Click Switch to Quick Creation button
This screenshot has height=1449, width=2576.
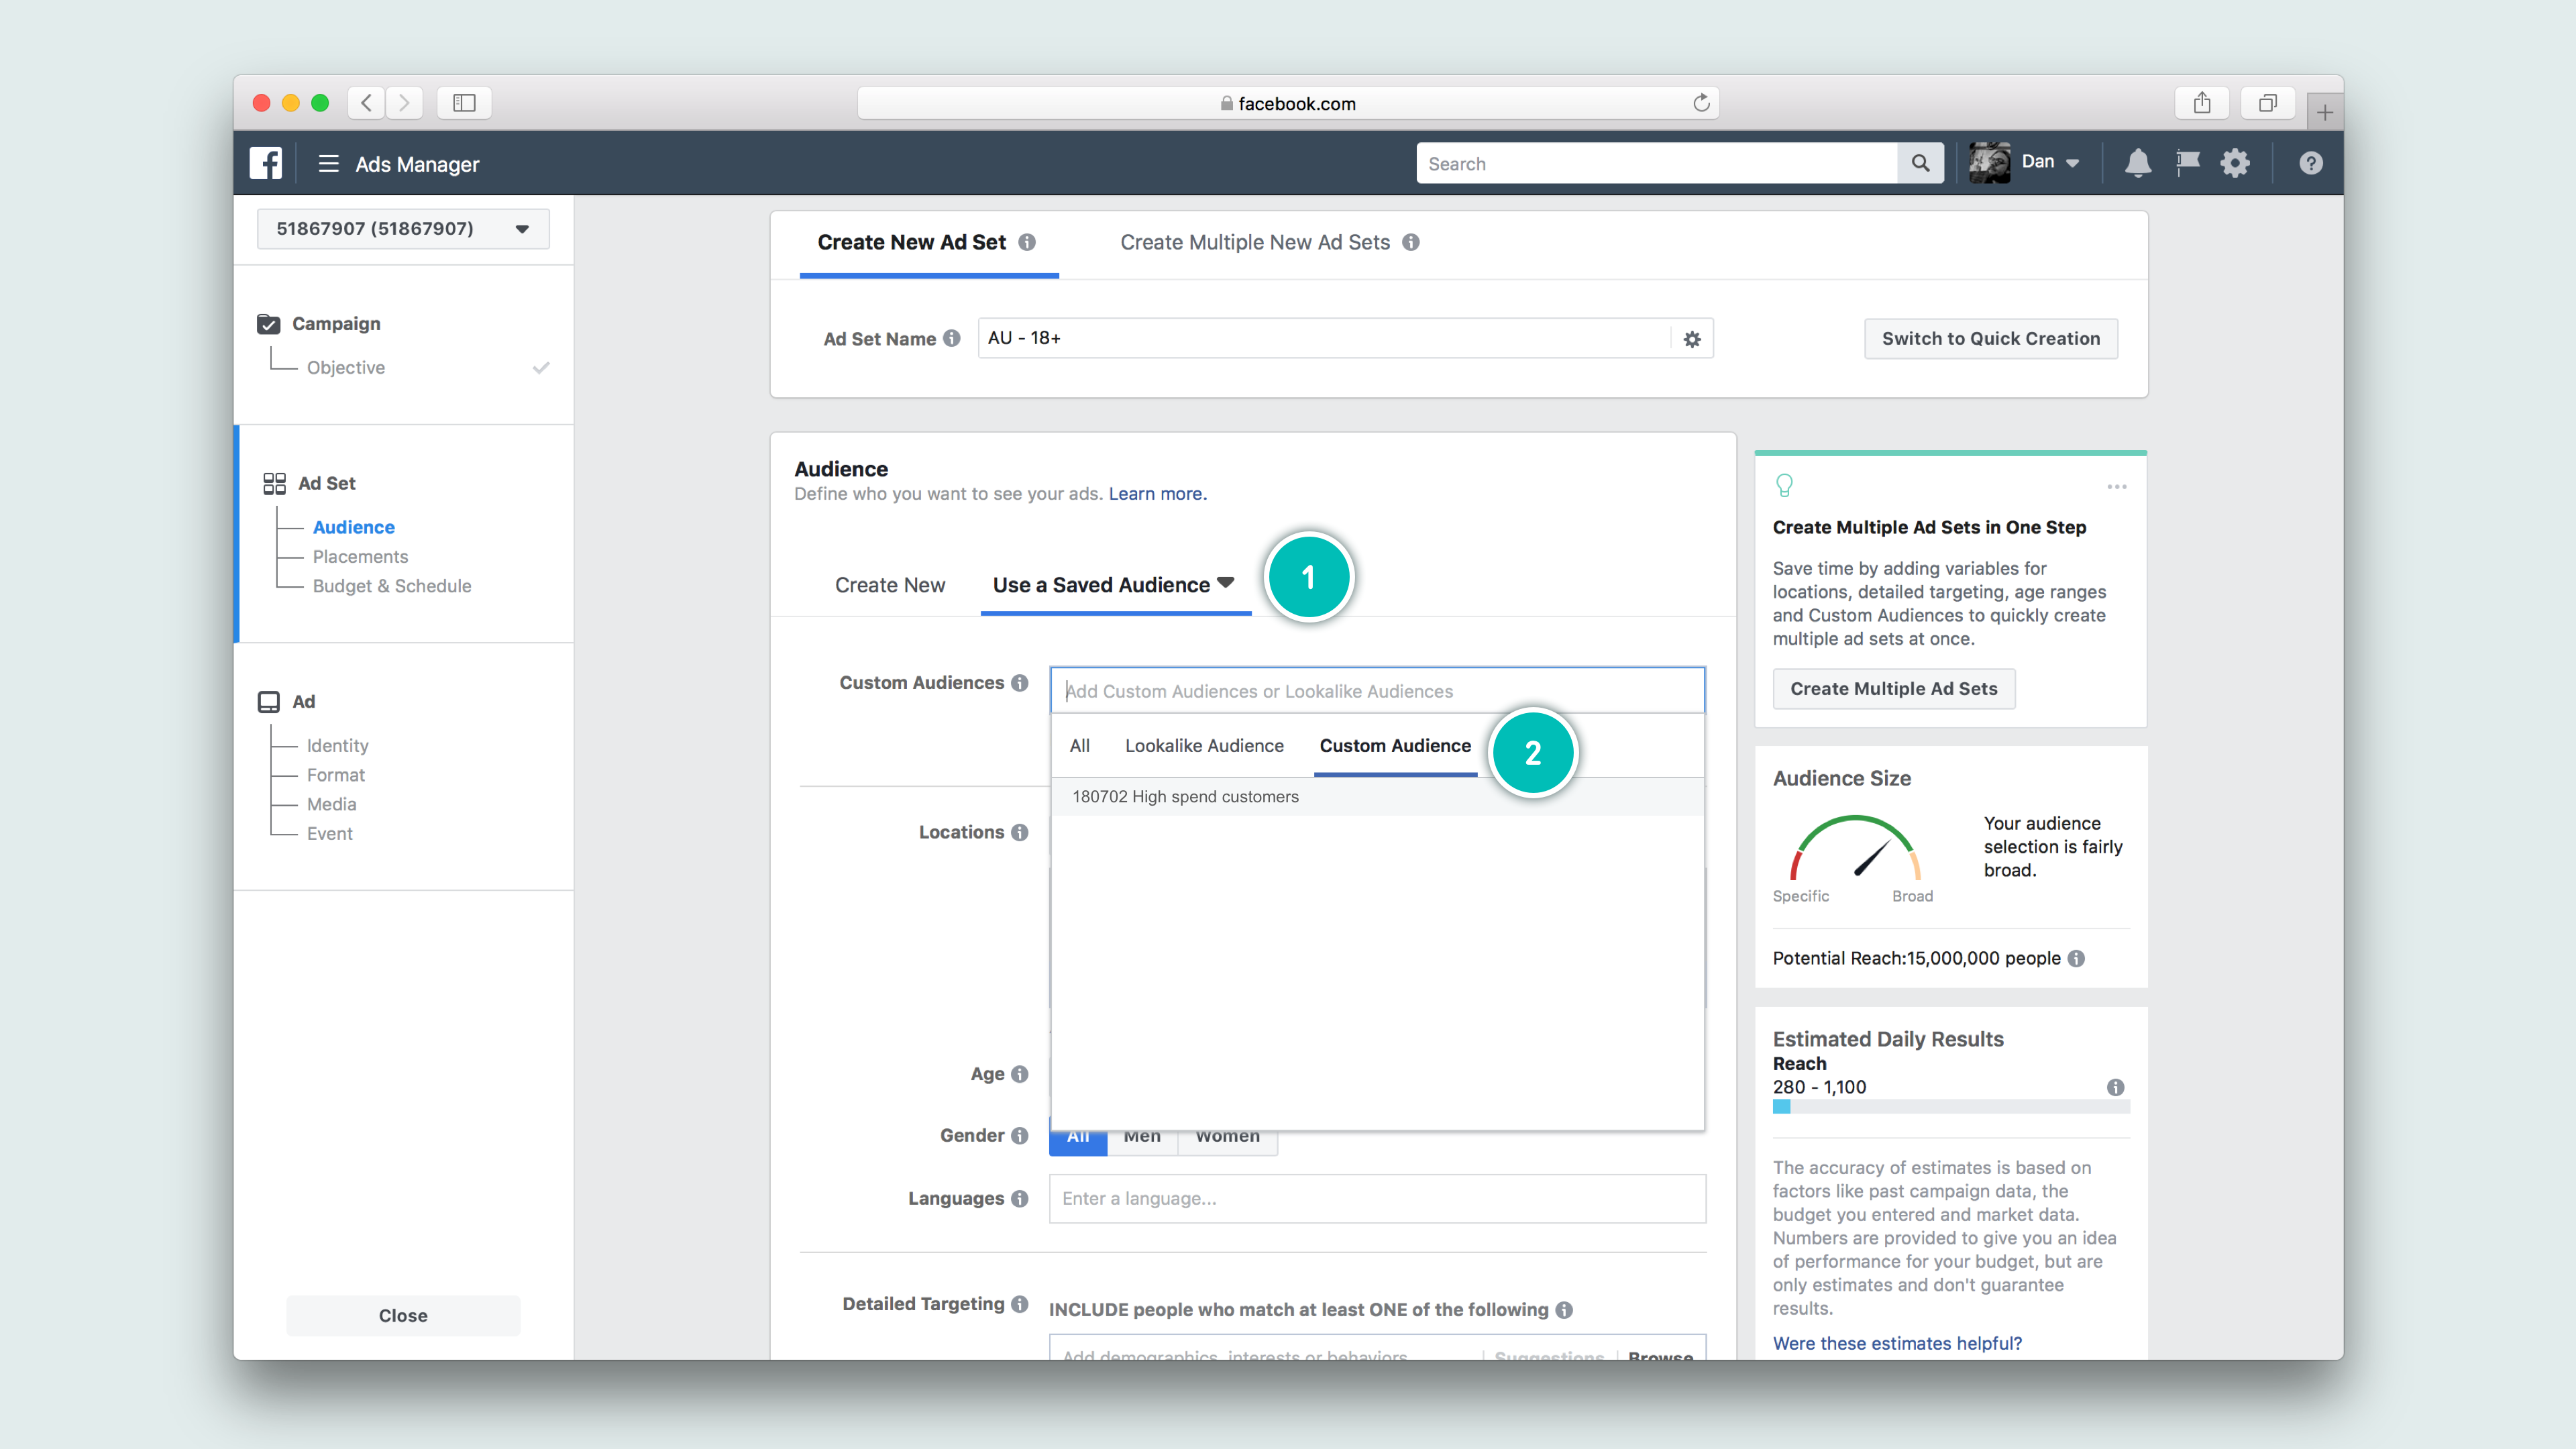(1991, 338)
